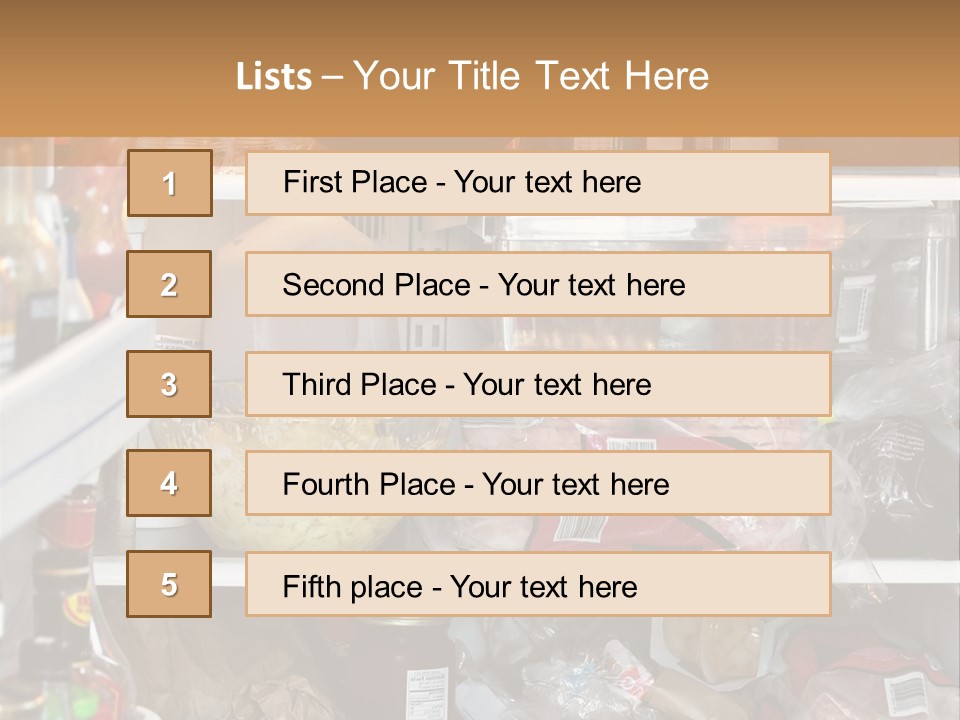This screenshot has height=720, width=960.
Task: Select the Second Place text bar
Action: click(538, 284)
